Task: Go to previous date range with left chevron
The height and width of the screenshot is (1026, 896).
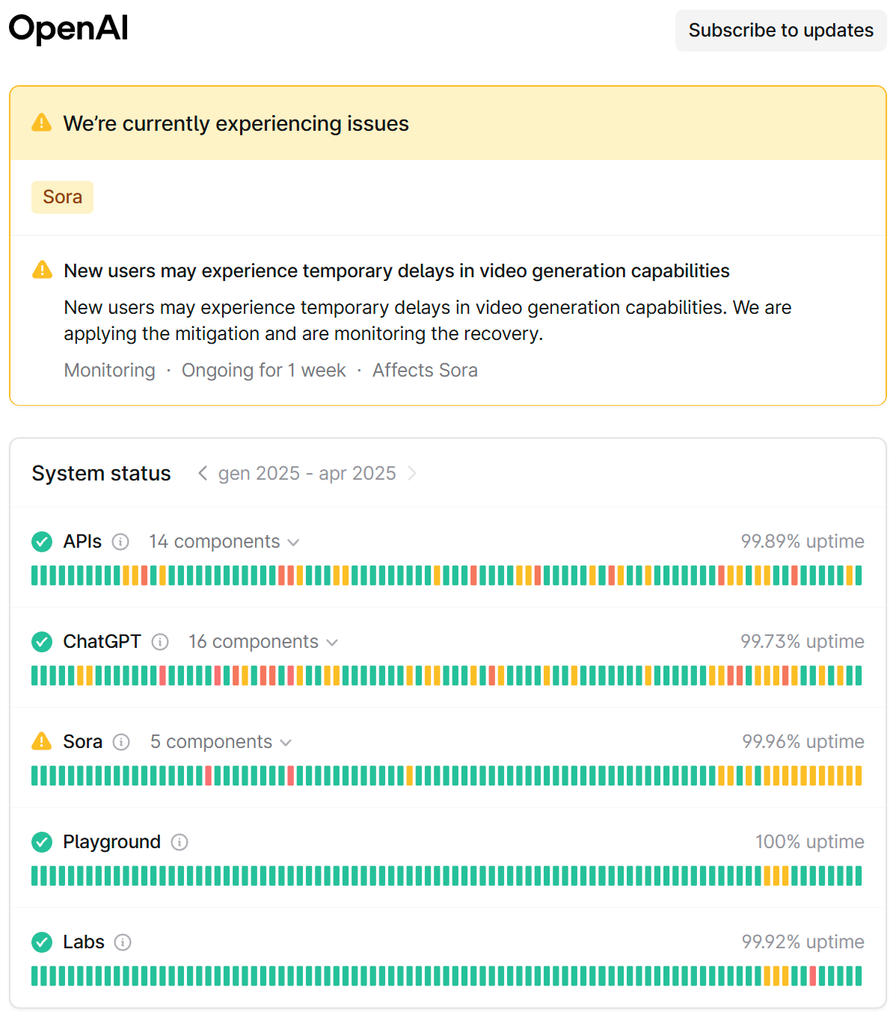Action: [x=203, y=473]
